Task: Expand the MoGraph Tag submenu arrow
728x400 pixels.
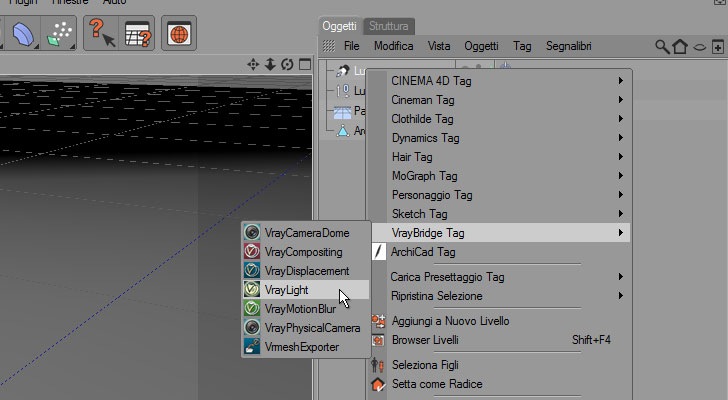Action: click(x=620, y=176)
